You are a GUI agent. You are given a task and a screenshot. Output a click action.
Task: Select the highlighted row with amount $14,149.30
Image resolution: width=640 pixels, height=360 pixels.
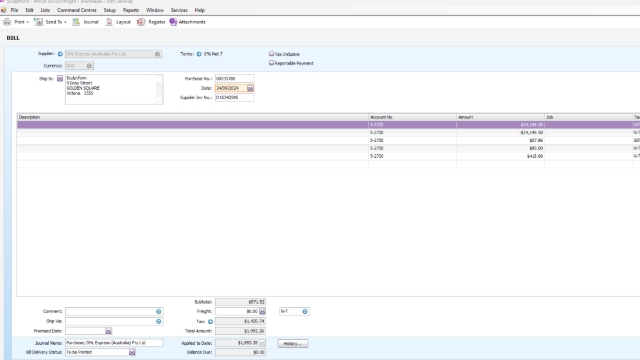point(329,125)
